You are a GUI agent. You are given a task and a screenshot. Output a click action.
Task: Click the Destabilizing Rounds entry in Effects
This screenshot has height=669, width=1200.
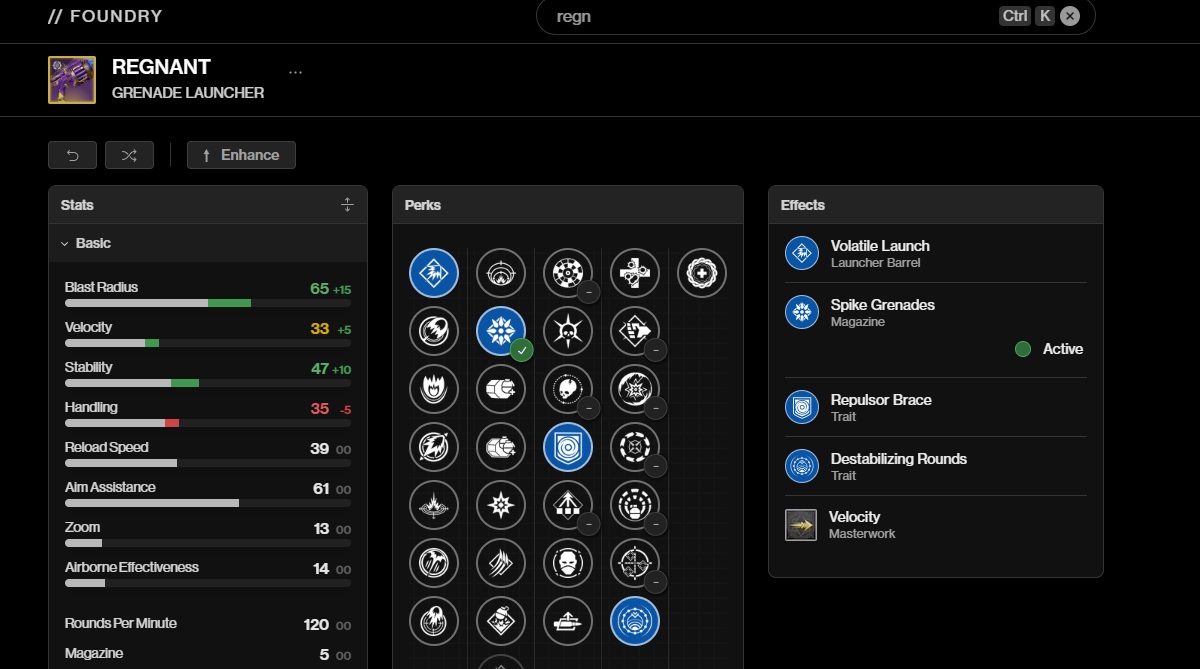coord(898,466)
